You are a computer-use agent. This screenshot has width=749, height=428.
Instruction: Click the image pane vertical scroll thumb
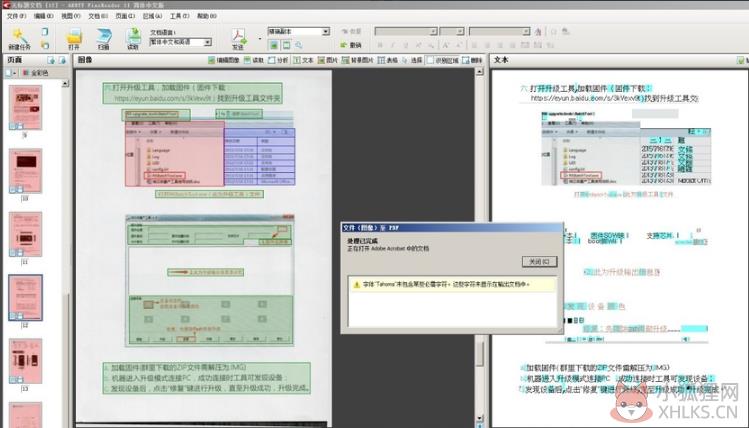tap(480, 354)
